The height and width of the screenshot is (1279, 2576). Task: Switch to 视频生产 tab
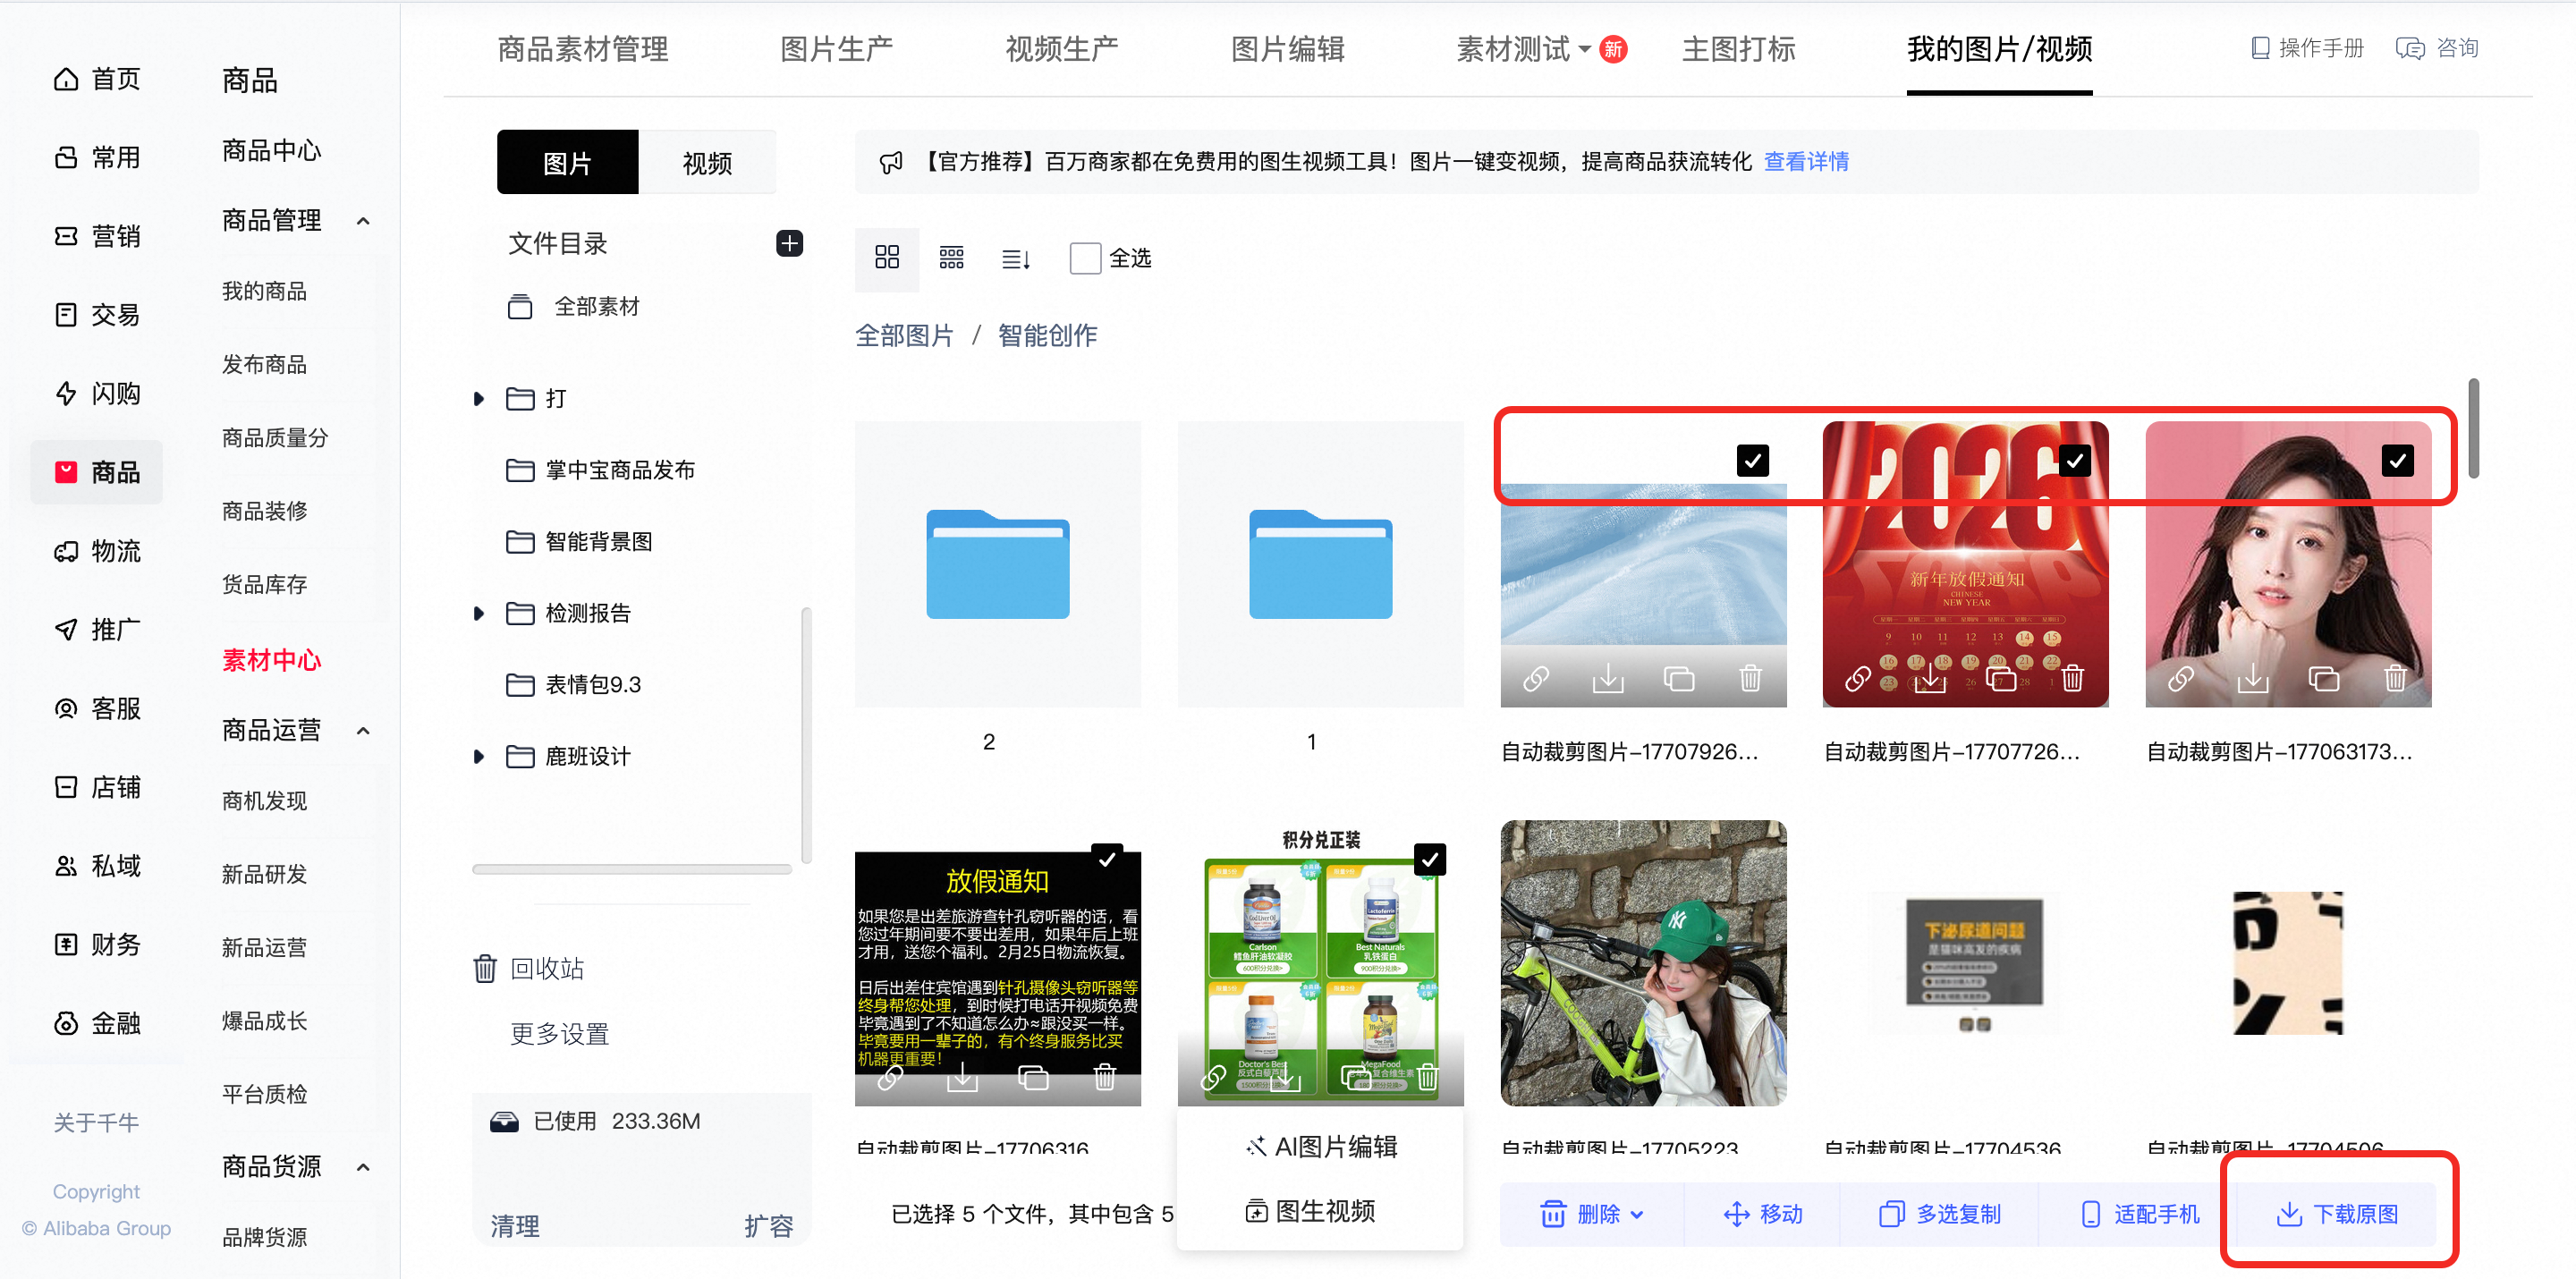coord(1062,49)
